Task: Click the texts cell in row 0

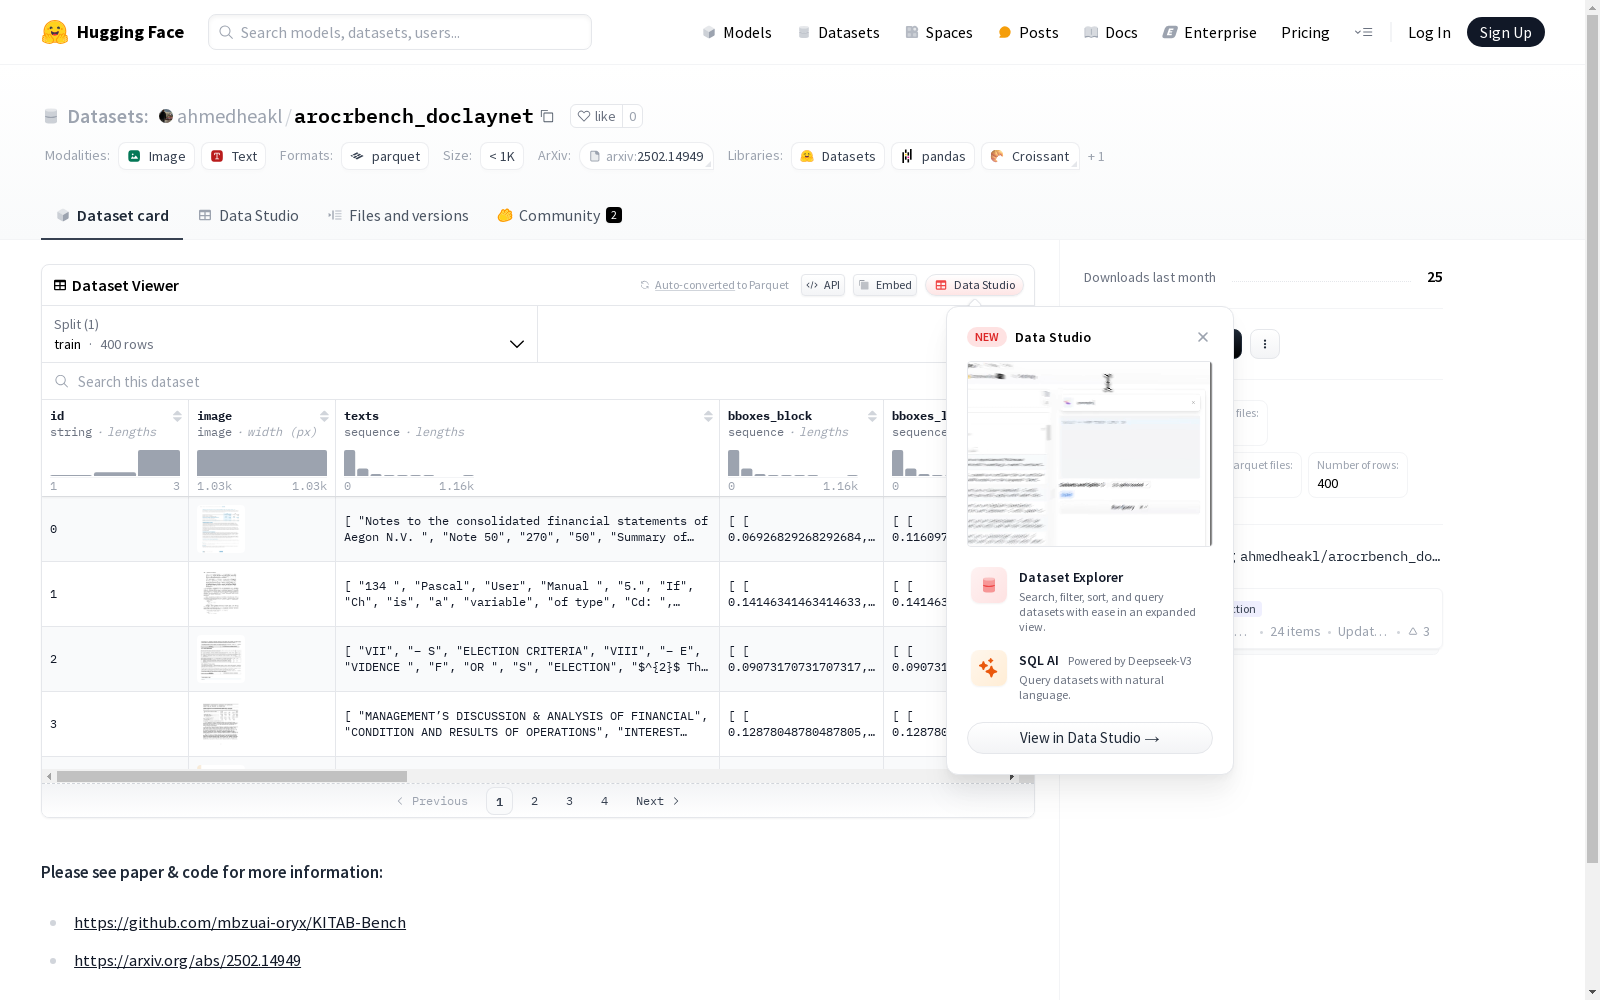Action: [527, 529]
